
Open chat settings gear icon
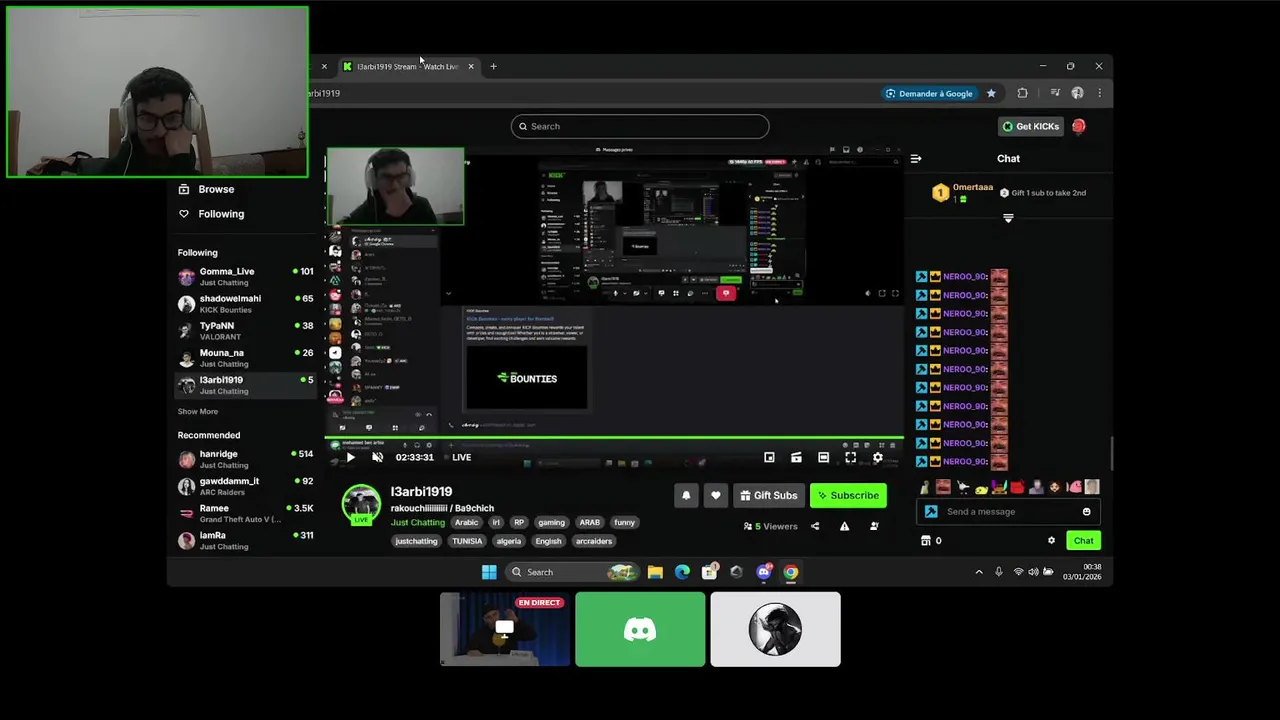pyautogui.click(x=1051, y=540)
